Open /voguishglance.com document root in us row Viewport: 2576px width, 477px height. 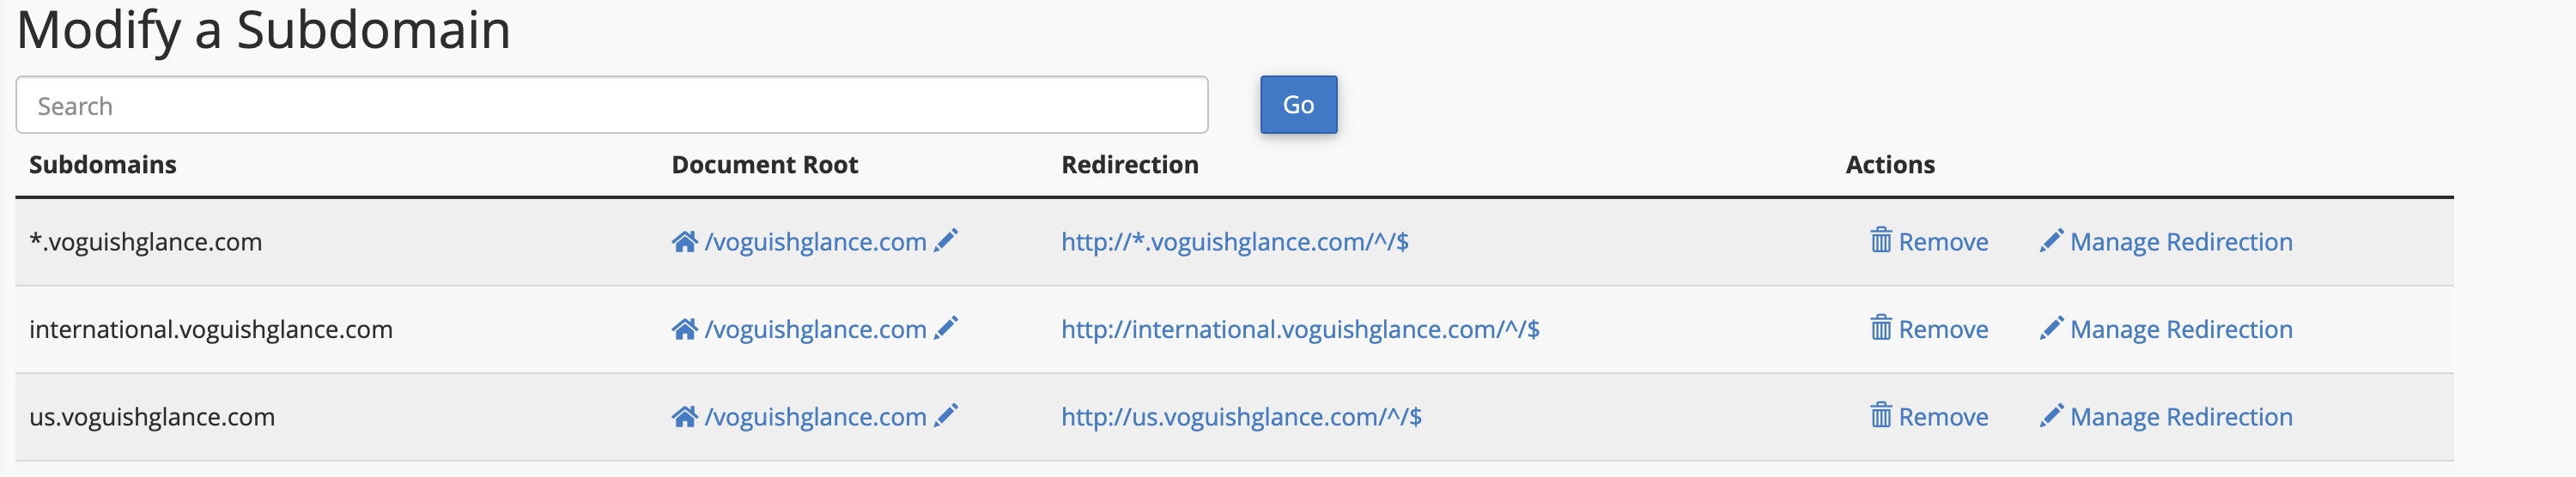pos(816,417)
